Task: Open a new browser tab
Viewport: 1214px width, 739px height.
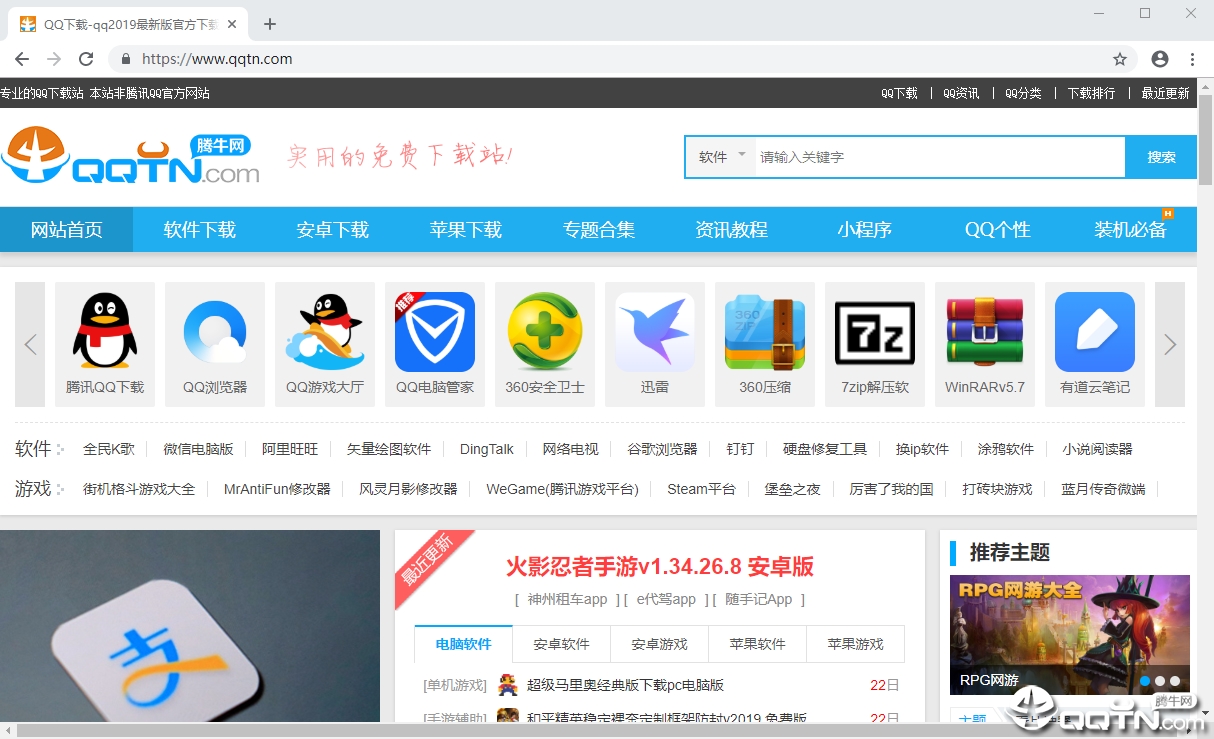Action: [270, 24]
